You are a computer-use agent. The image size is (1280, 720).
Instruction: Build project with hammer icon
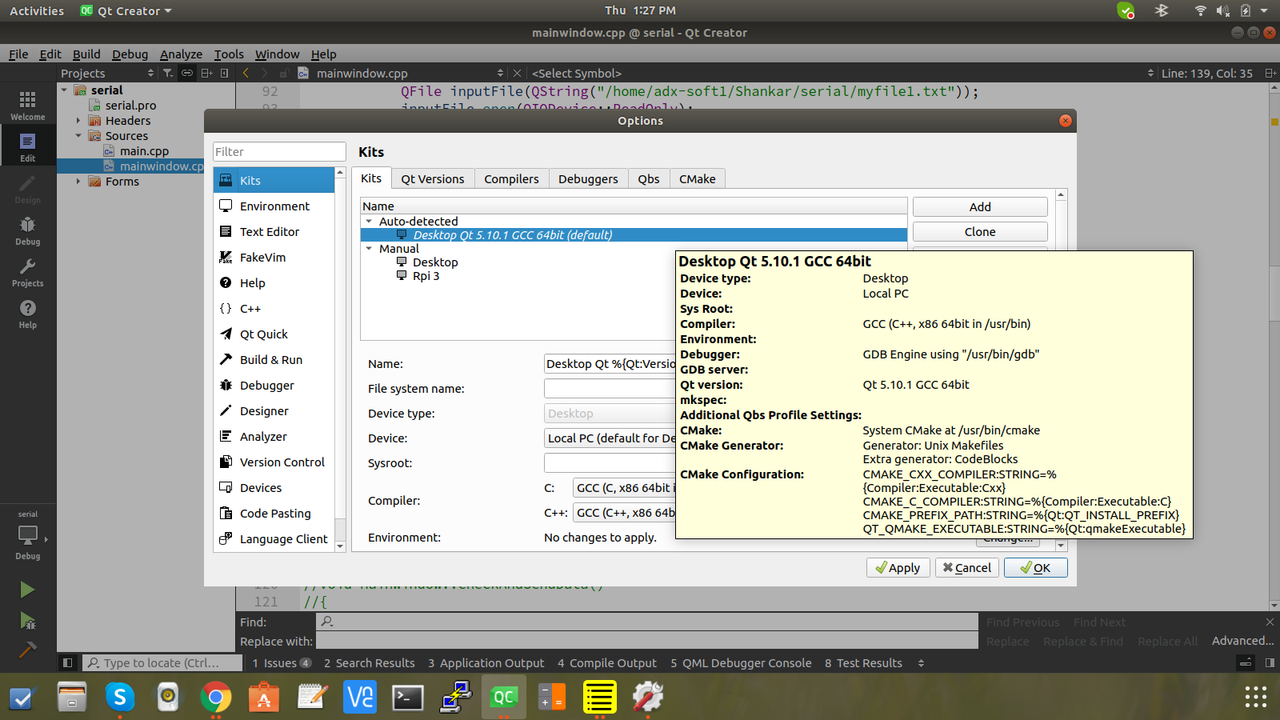[27, 649]
